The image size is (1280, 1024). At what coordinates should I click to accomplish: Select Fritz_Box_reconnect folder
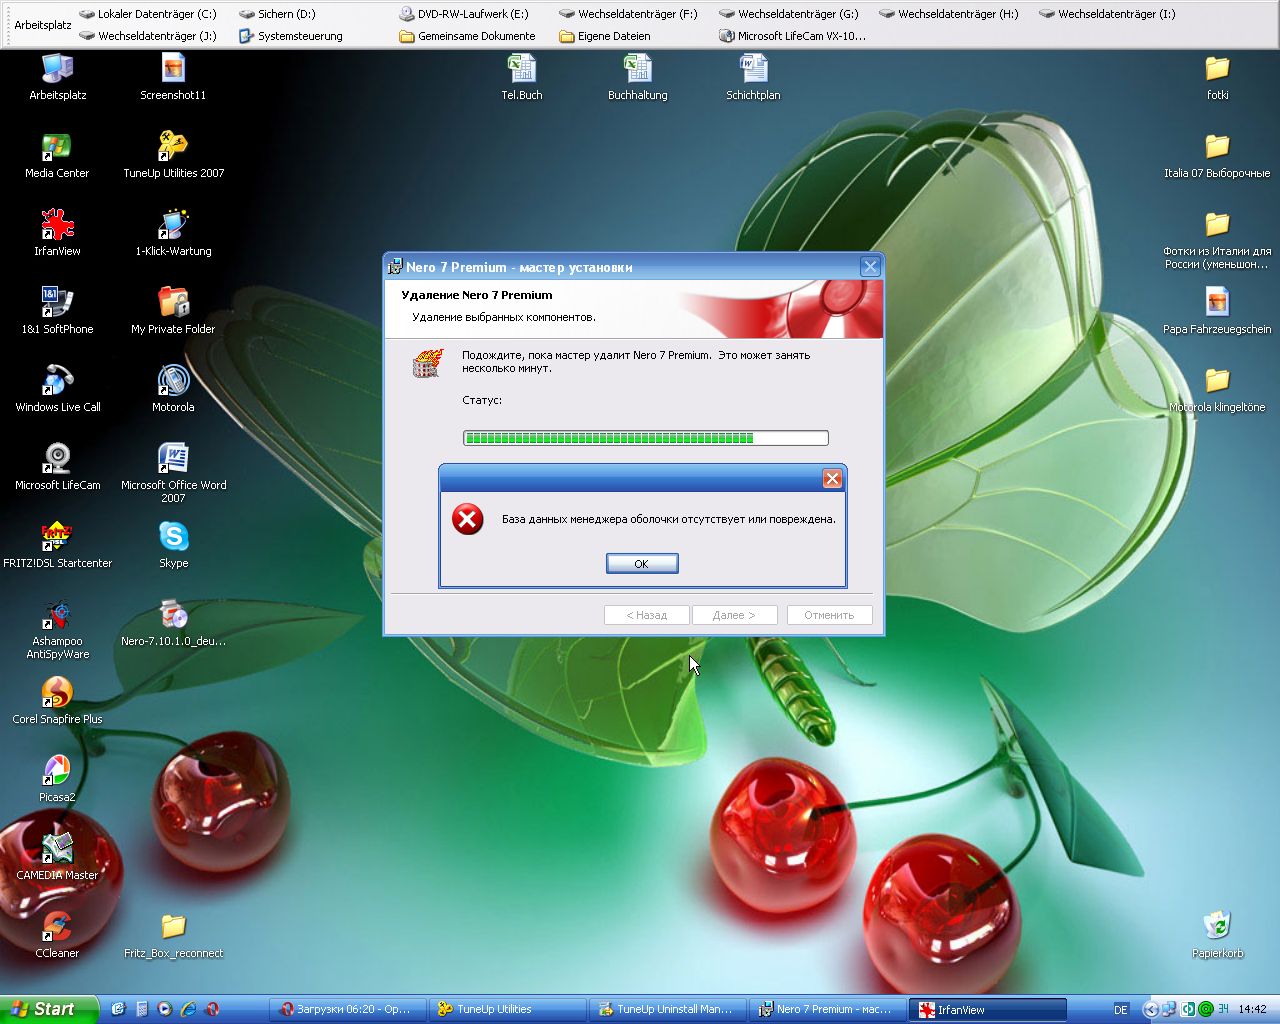coord(173,935)
